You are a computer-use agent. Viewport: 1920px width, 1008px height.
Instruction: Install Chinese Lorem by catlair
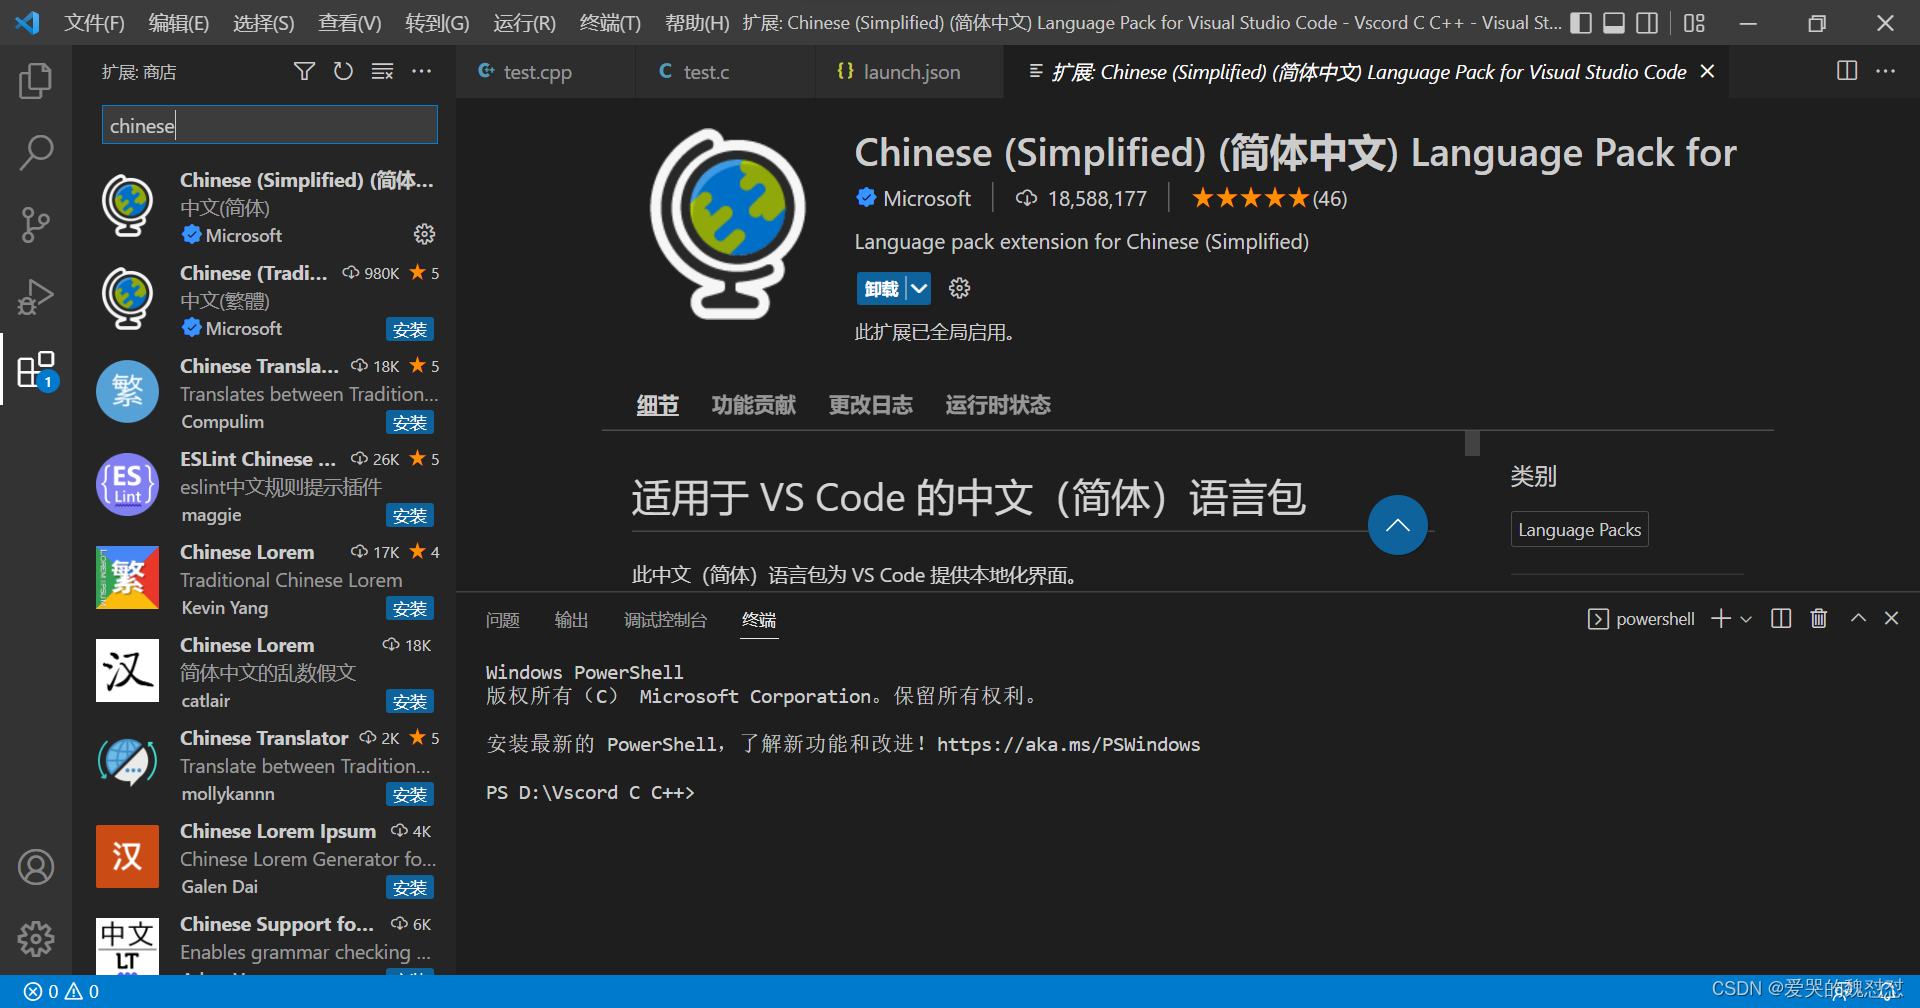[x=410, y=701]
